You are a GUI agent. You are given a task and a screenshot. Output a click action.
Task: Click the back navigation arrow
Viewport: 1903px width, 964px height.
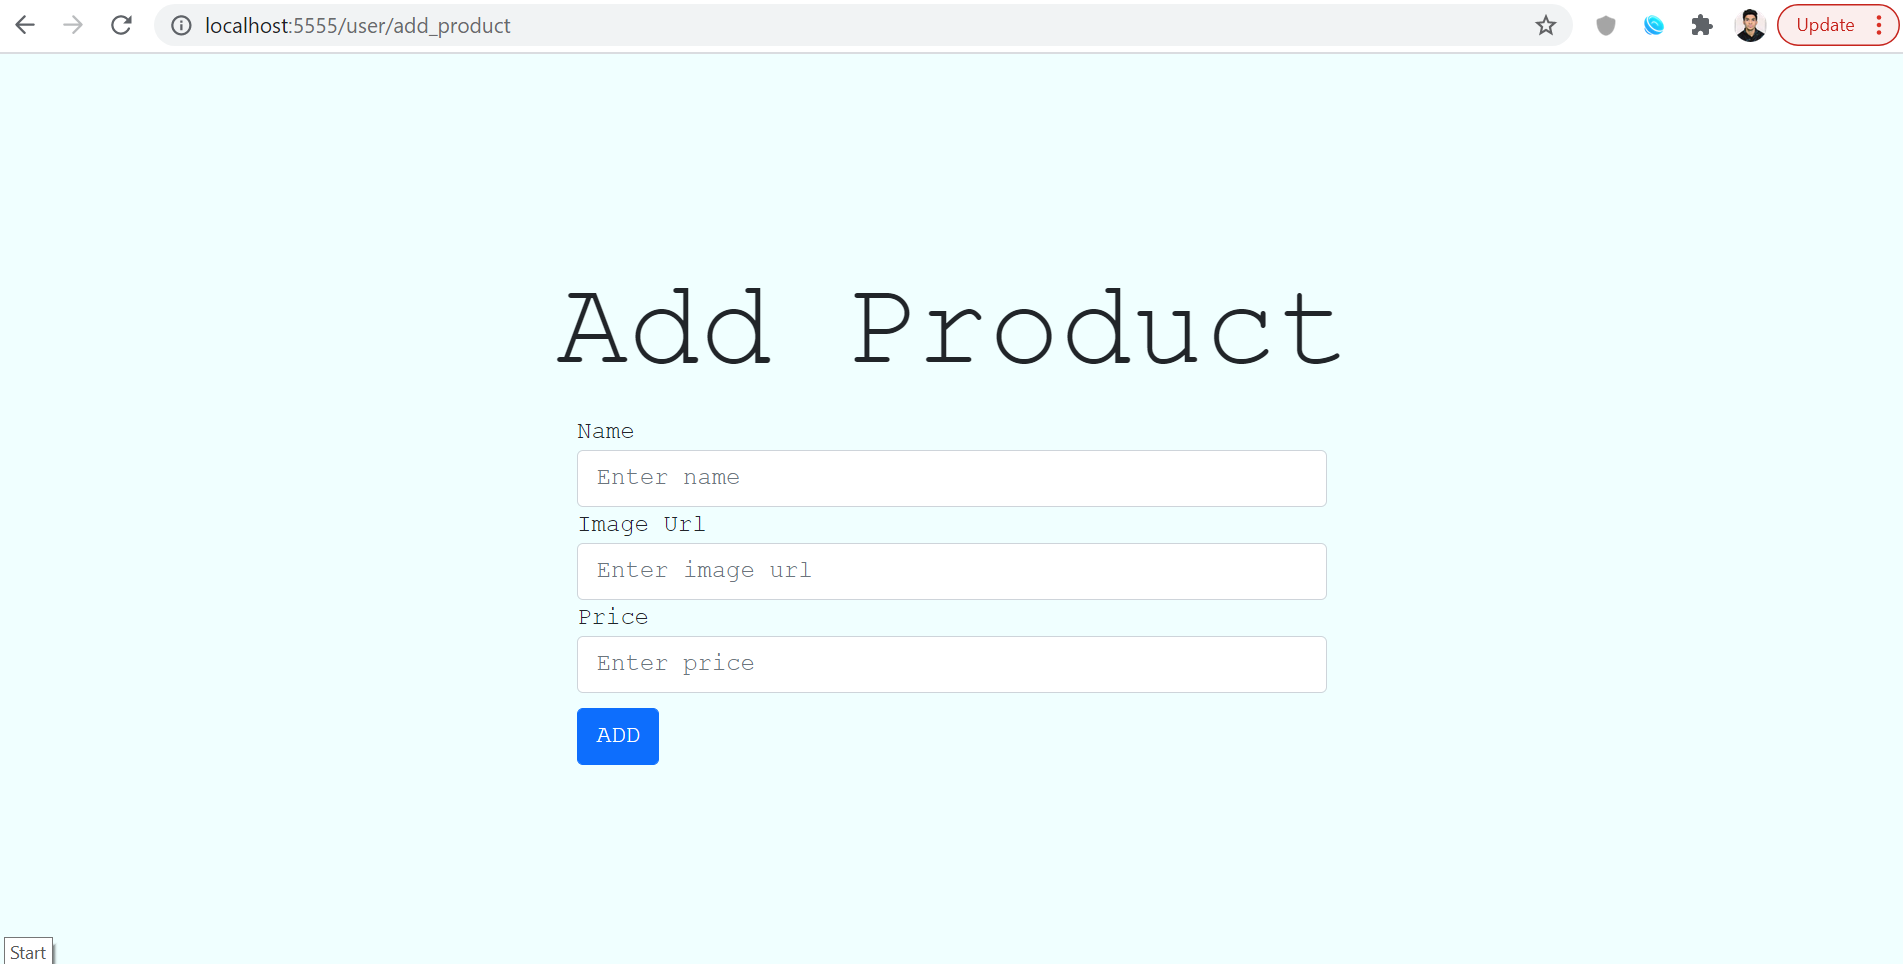25,25
